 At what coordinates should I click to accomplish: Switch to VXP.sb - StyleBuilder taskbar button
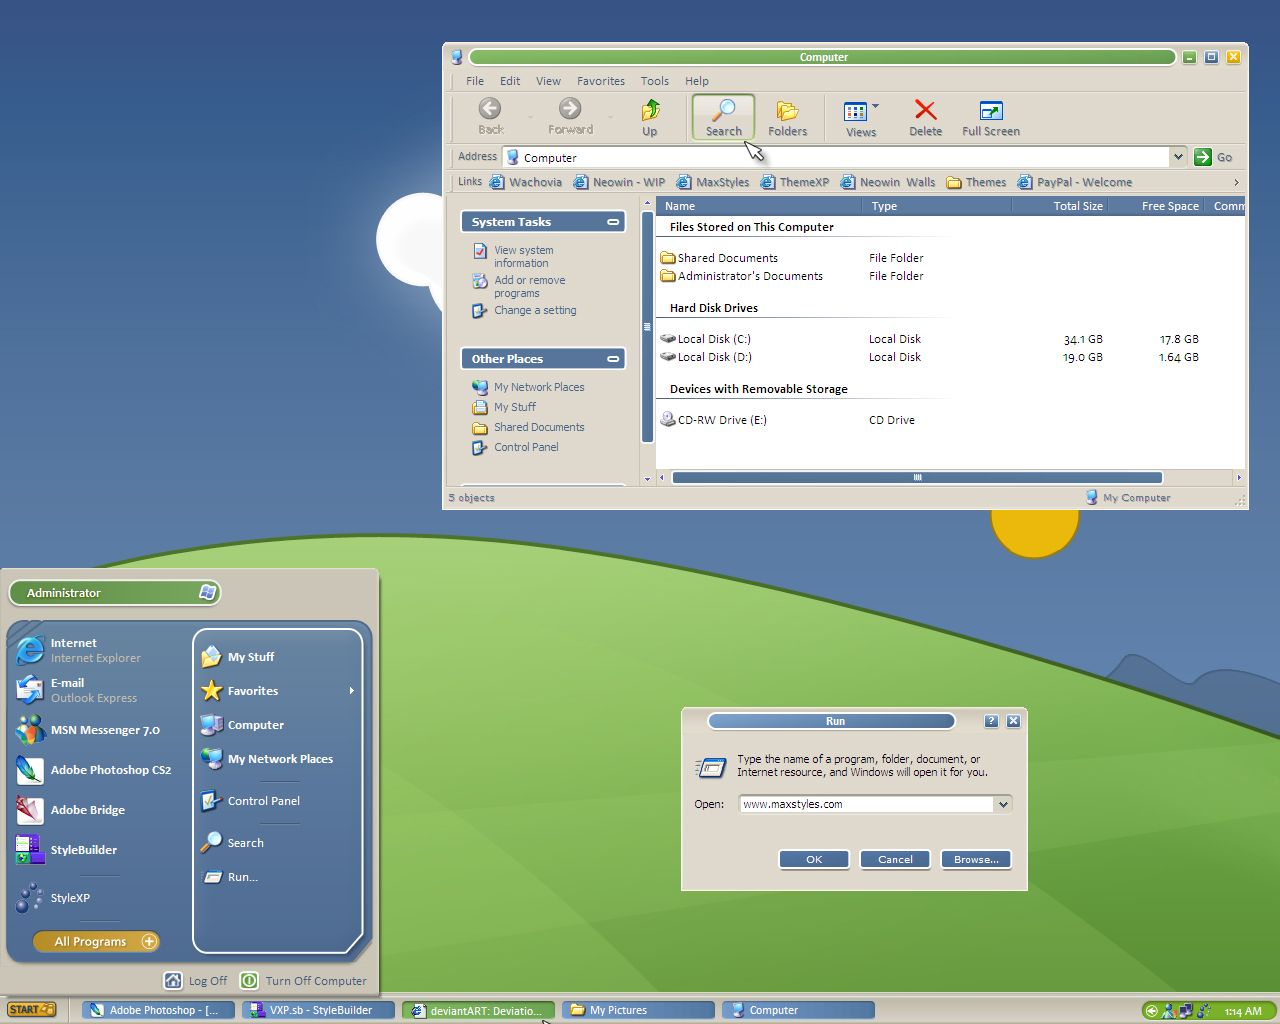[x=318, y=1010]
